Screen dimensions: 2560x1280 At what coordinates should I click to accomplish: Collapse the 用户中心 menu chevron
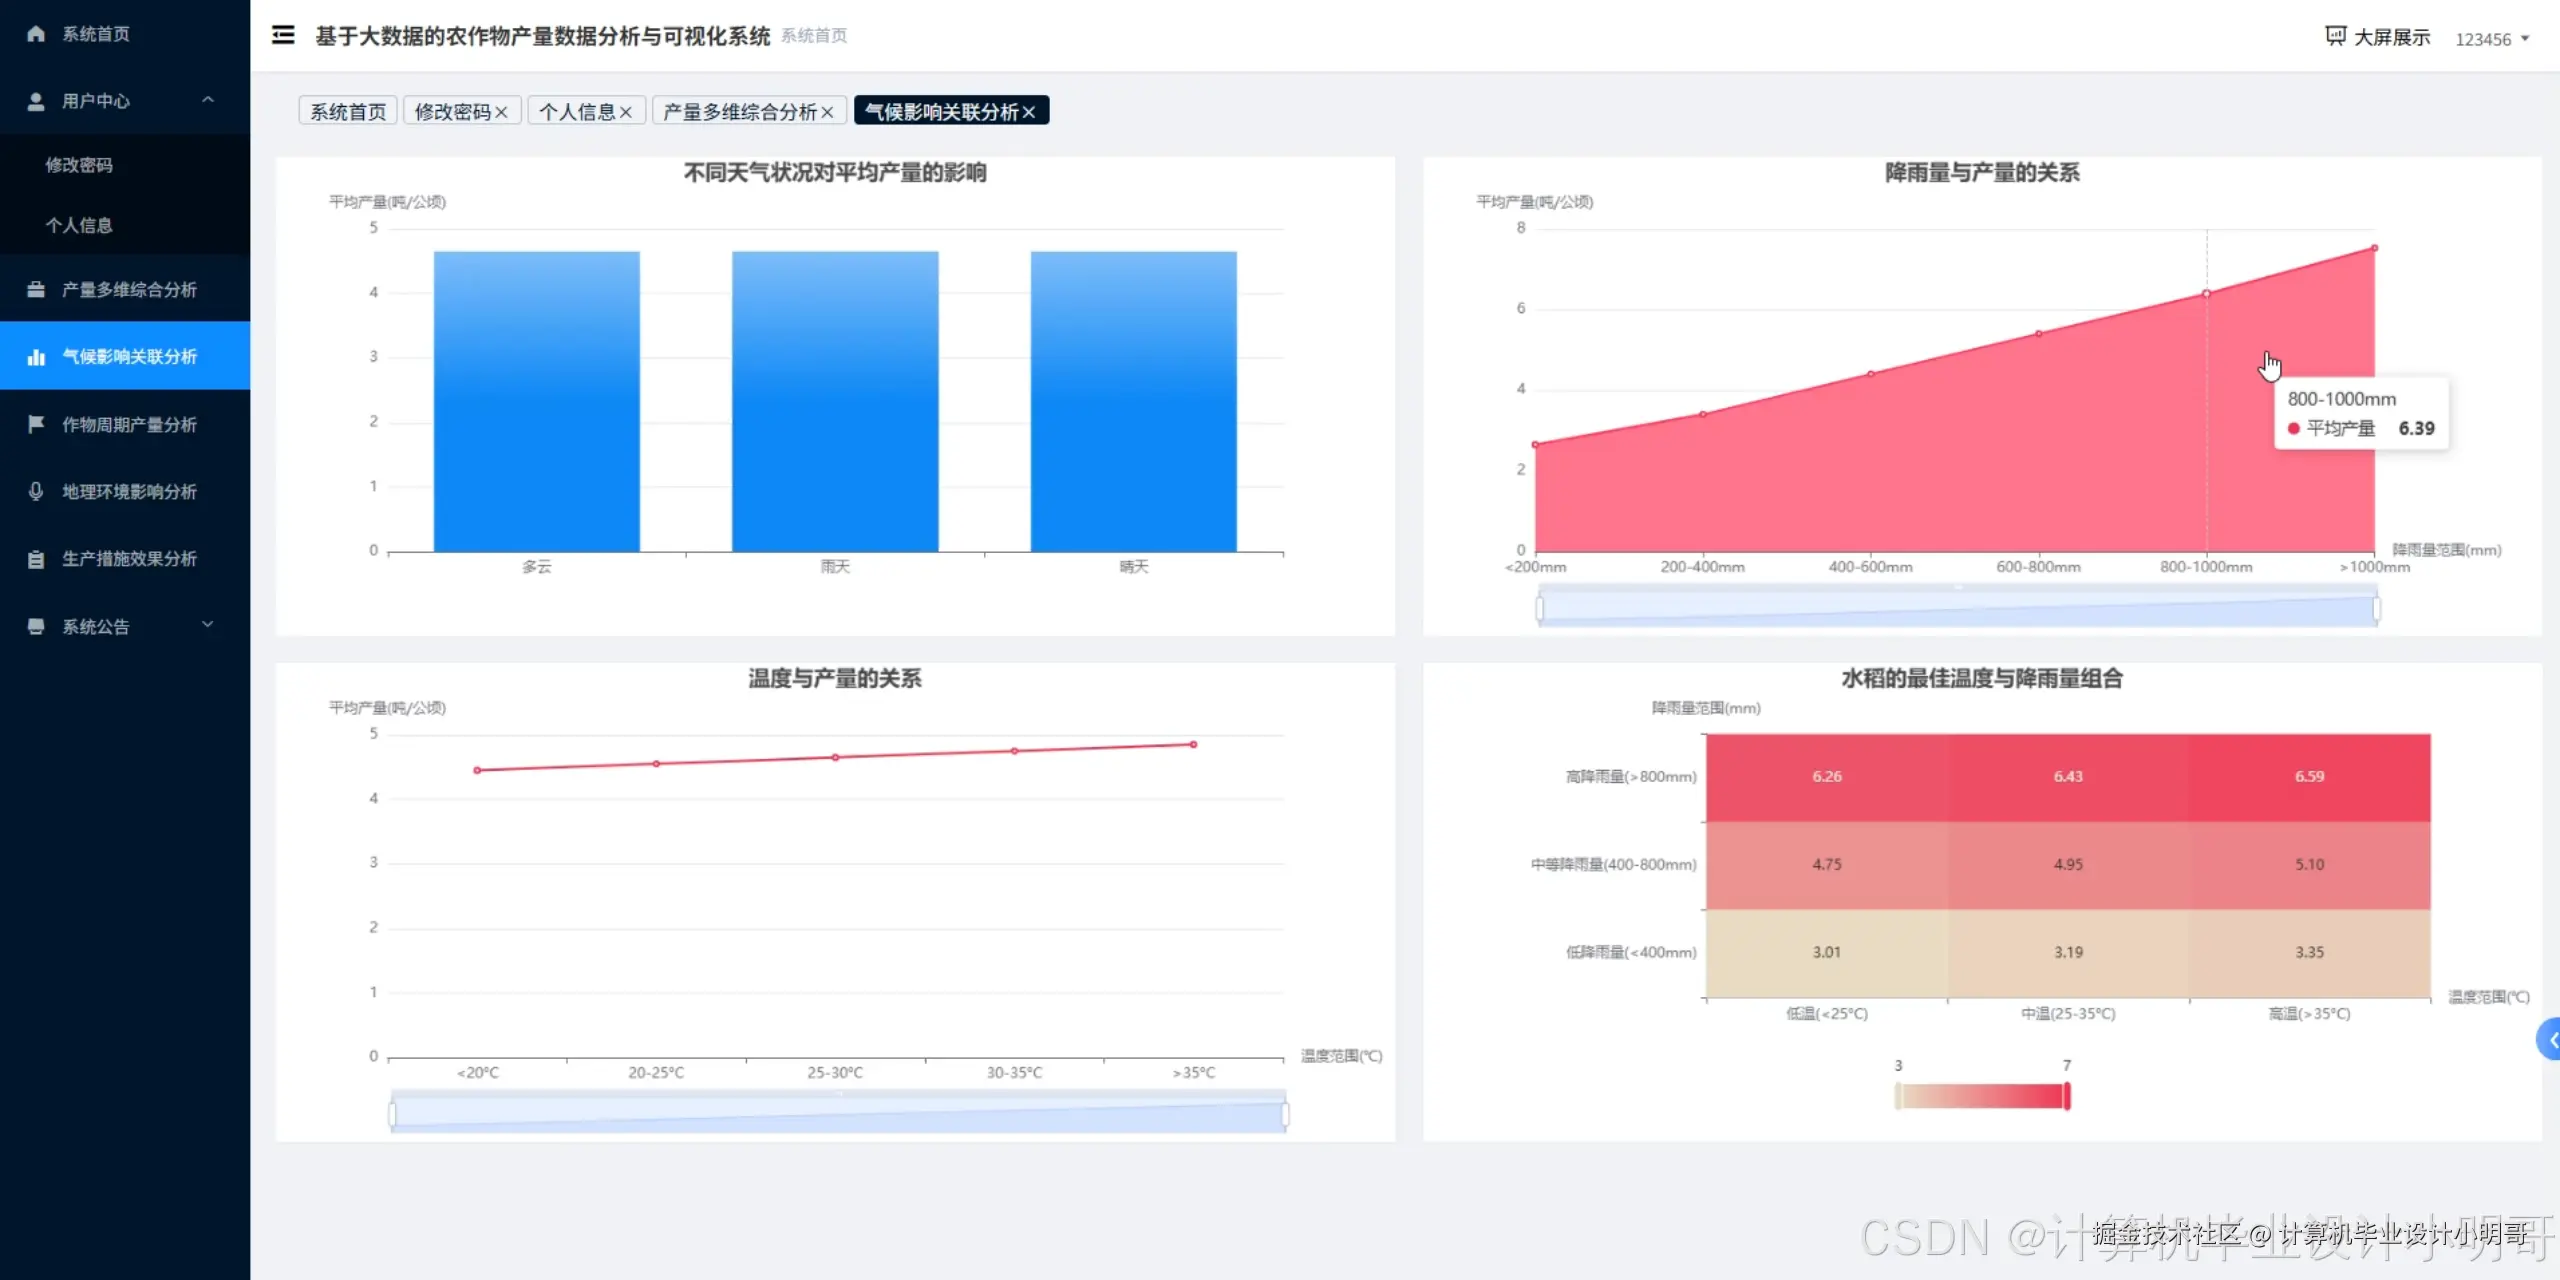[x=208, y=100]
